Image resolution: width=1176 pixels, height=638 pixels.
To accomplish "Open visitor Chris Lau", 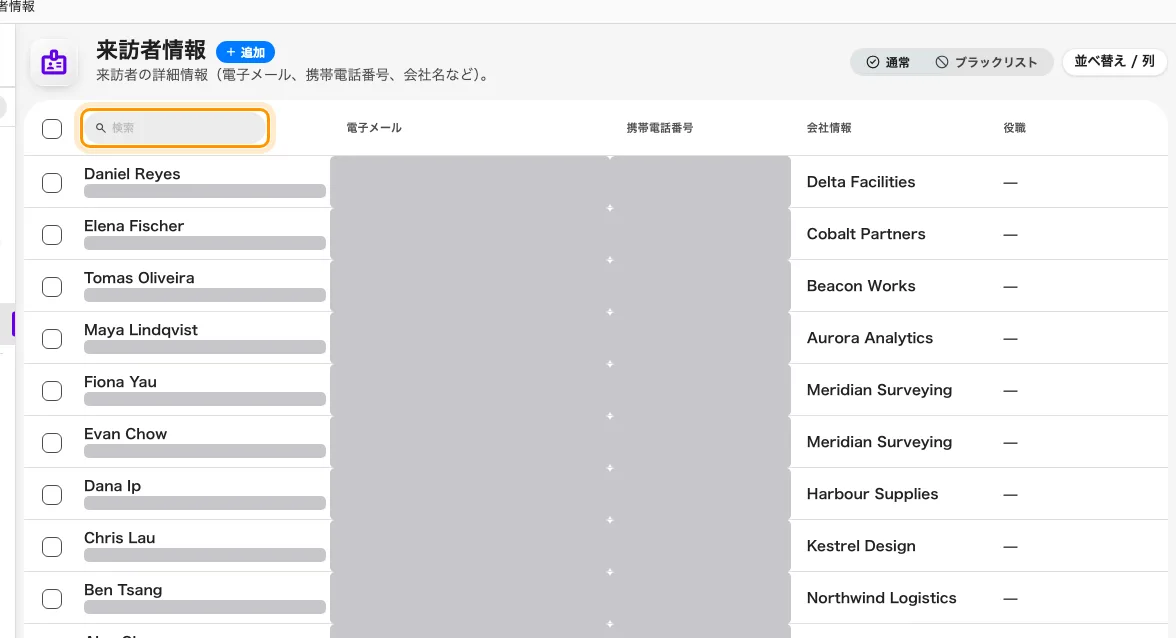I will pos(119,538).
